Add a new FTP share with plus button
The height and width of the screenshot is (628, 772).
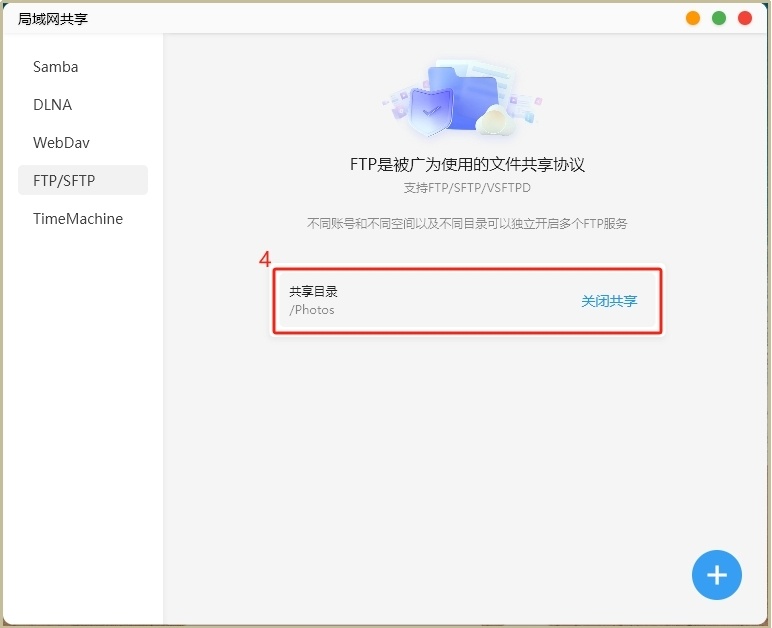coord(716,575)
